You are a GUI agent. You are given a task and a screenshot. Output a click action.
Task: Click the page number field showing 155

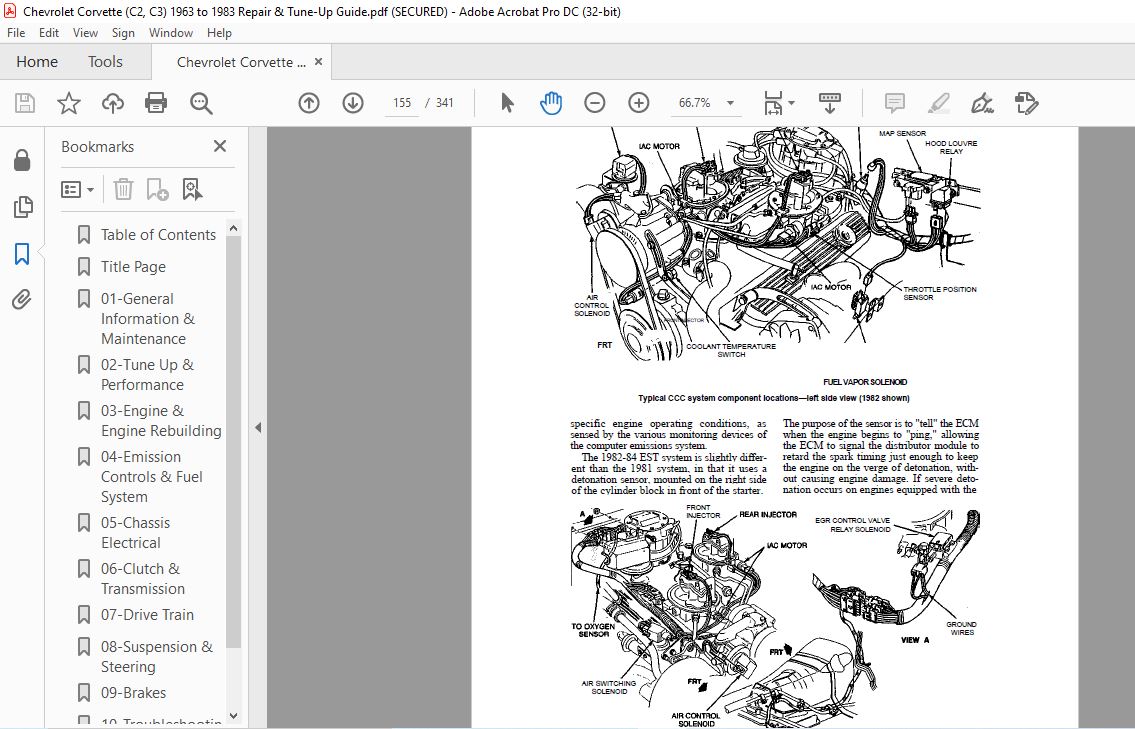pyautogui.click(x=402, y=103)
